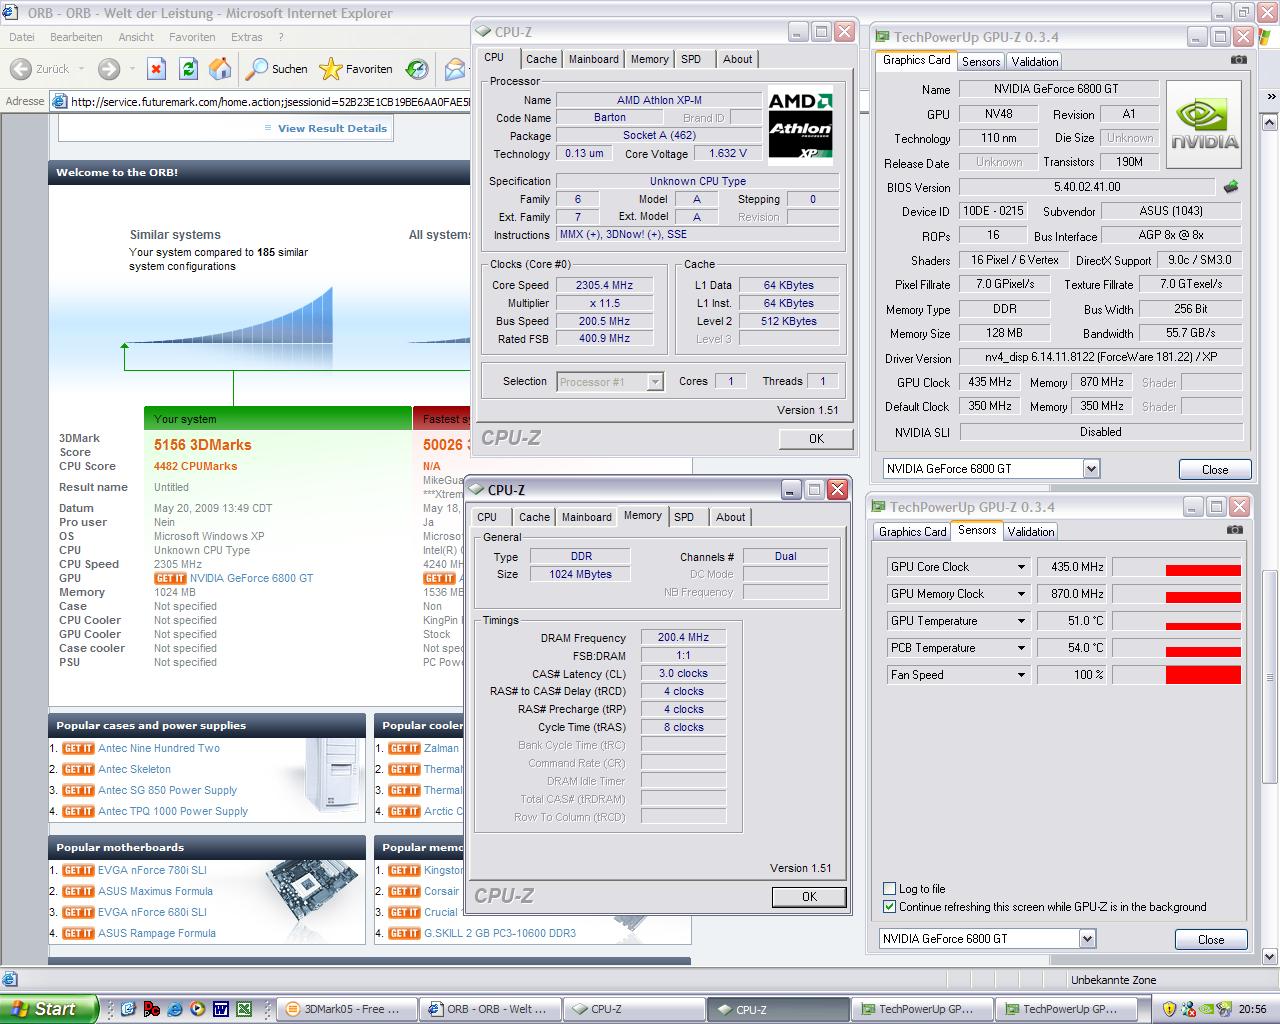
Task: Click GET IT badge beside NVIDIA GeForce 6800 GT
Action: click(x=170, y=578)
